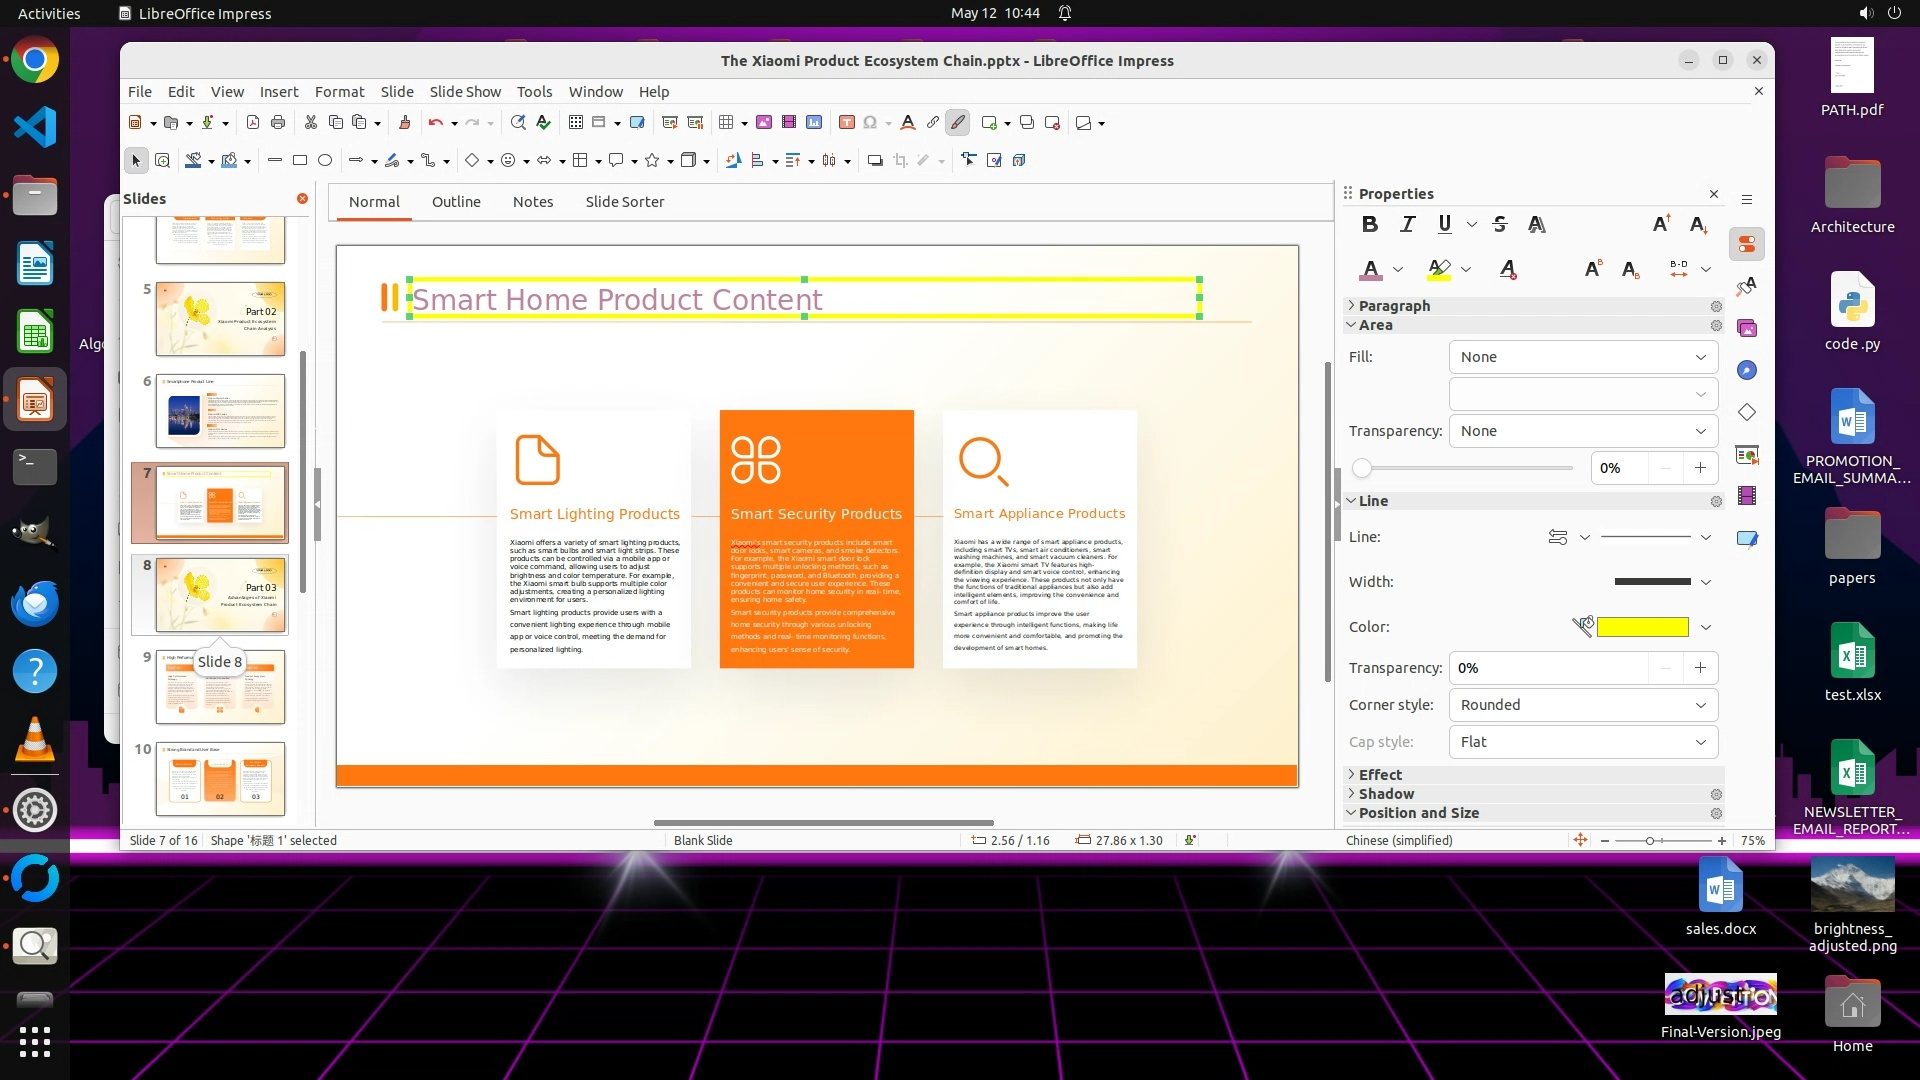Click the Insert Chart toolbar icon
This screenshot has height=1080, width=1920.
(x=814, y=122)
